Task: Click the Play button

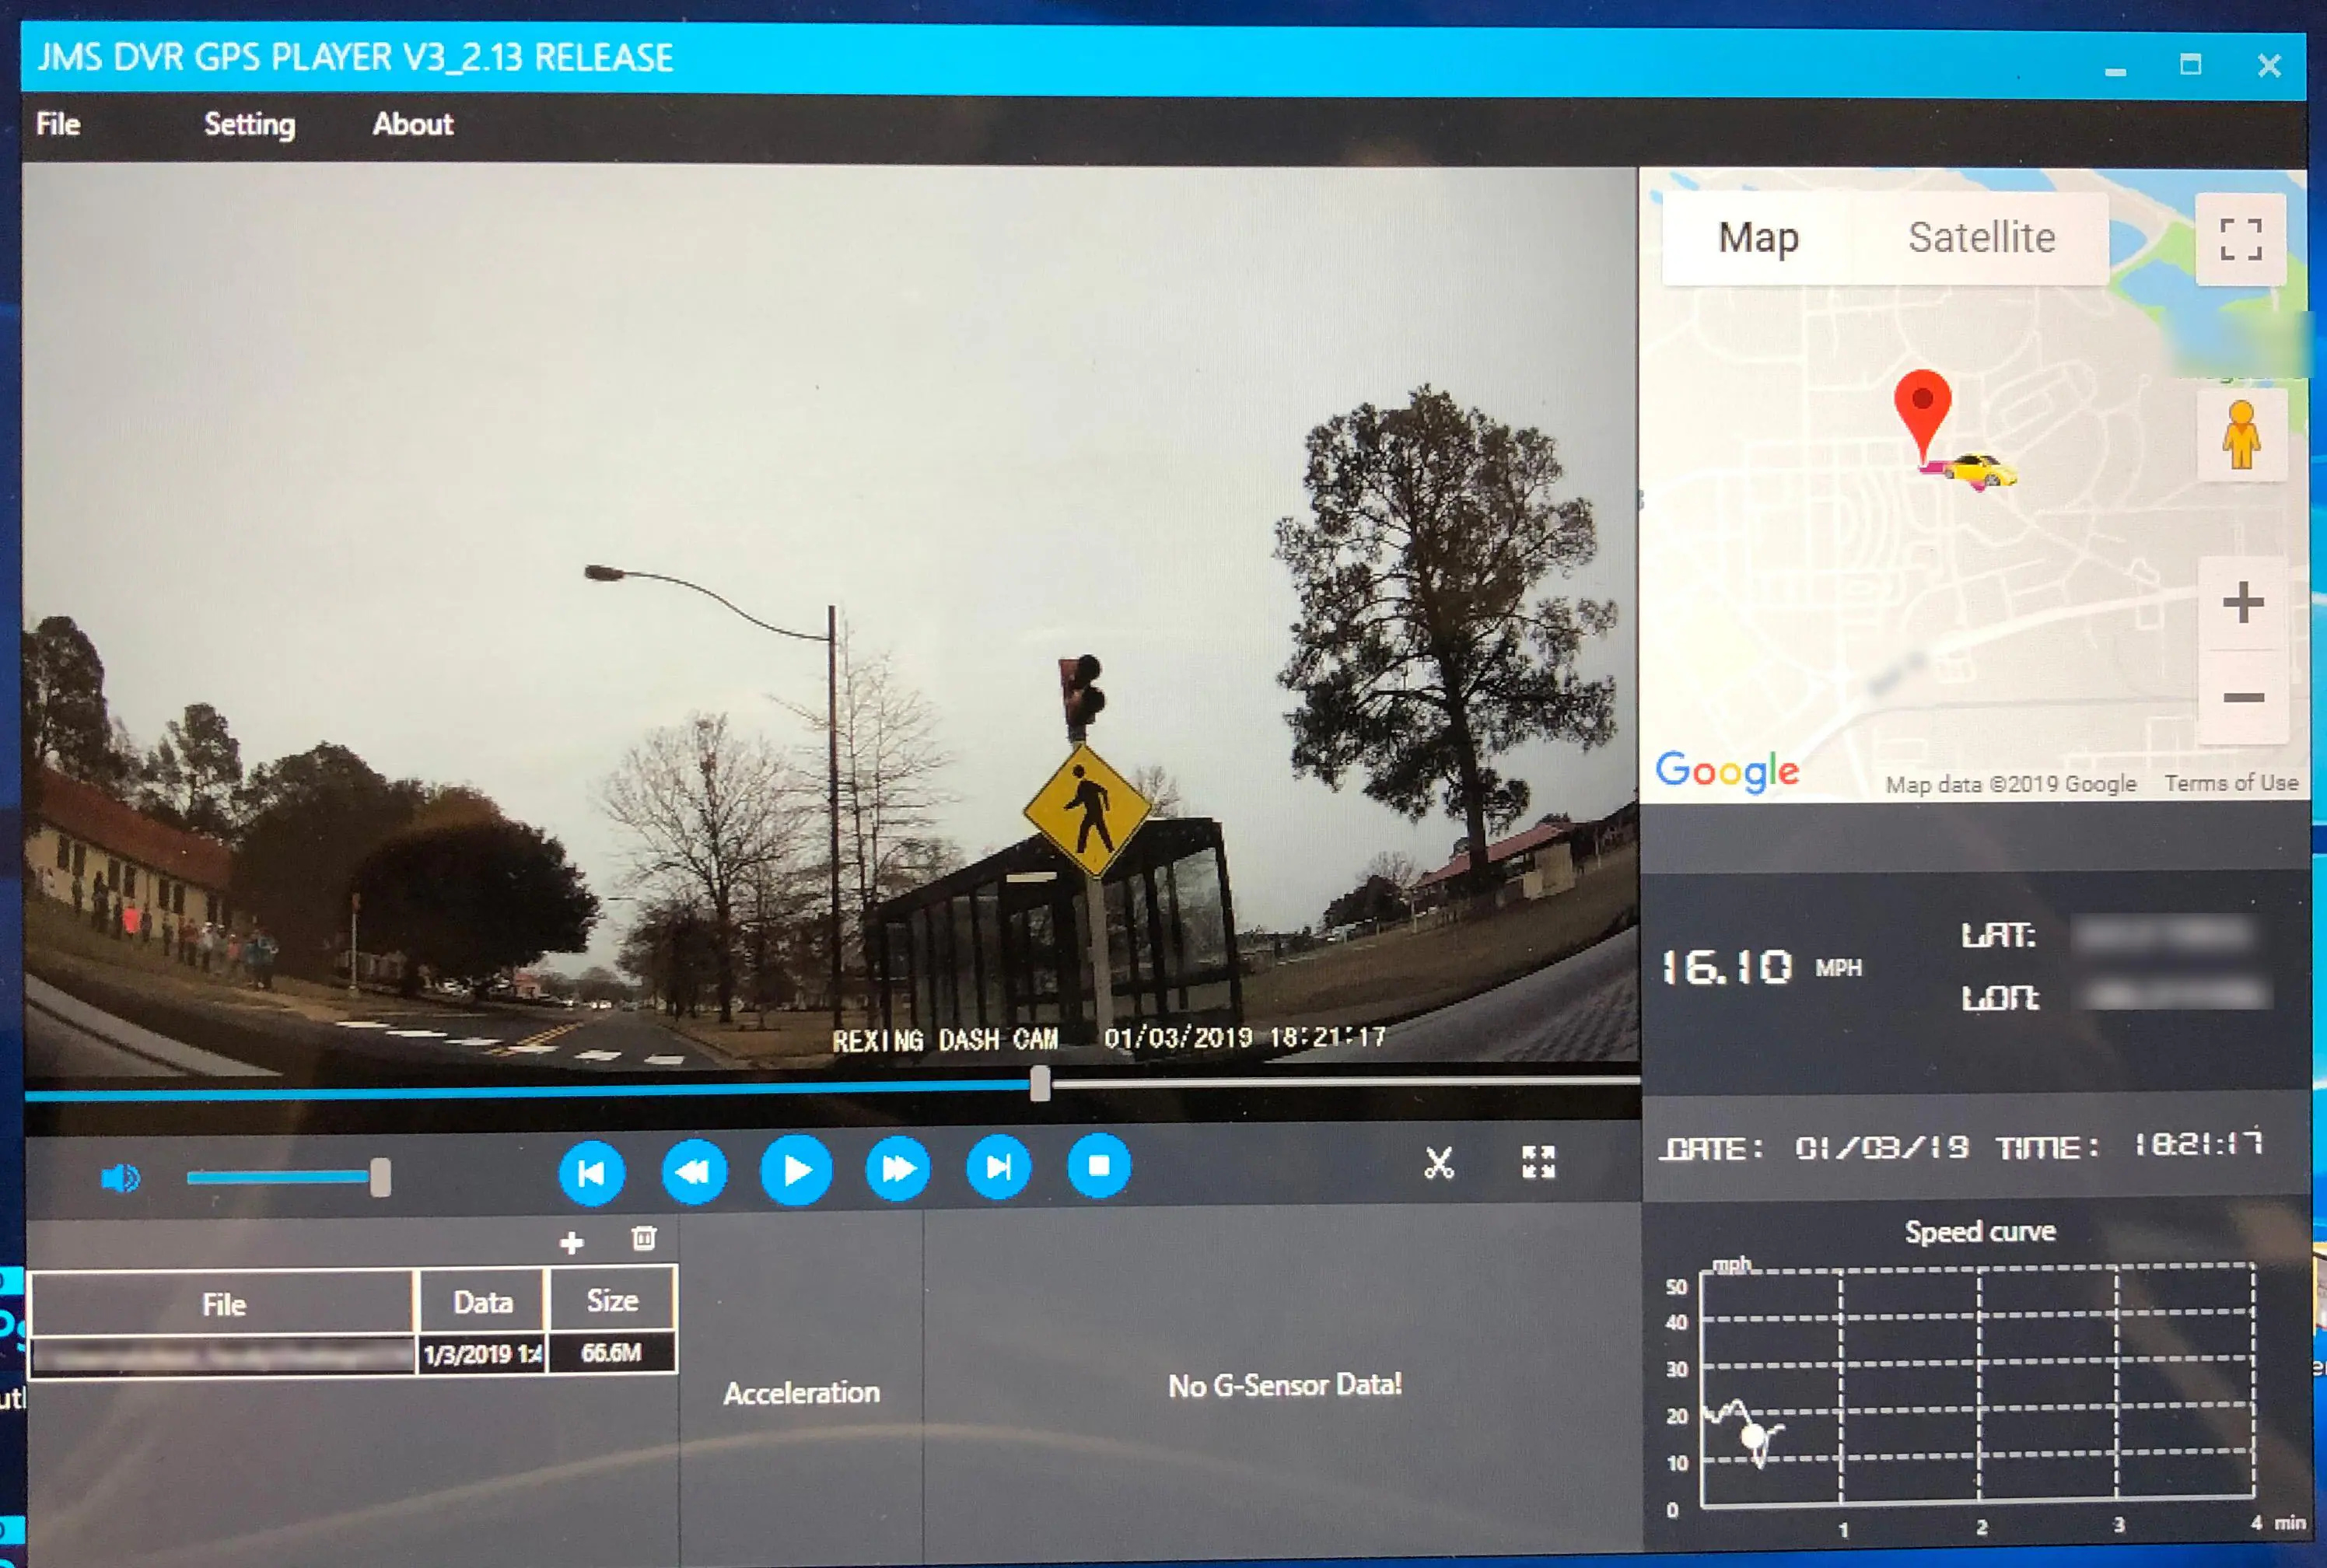Action: 796,1169
